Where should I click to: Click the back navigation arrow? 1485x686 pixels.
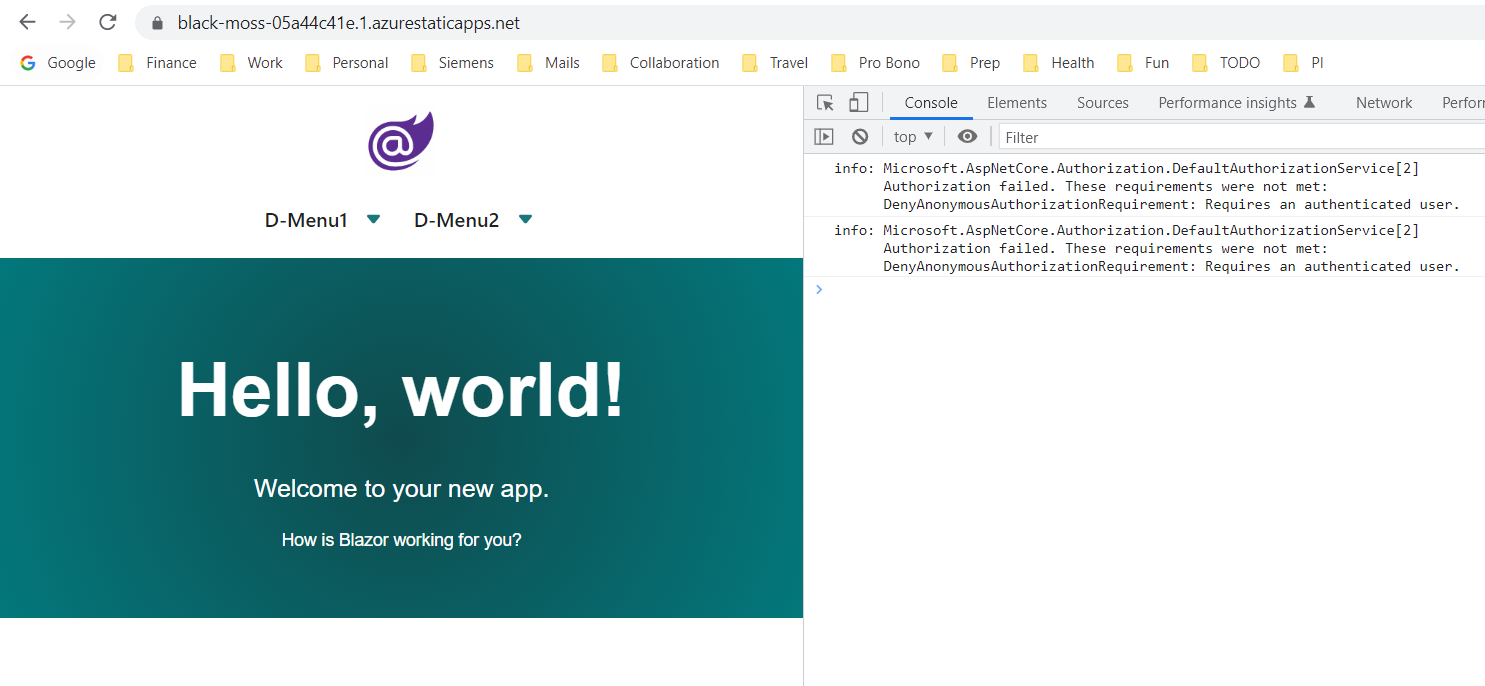click(27, 22)
